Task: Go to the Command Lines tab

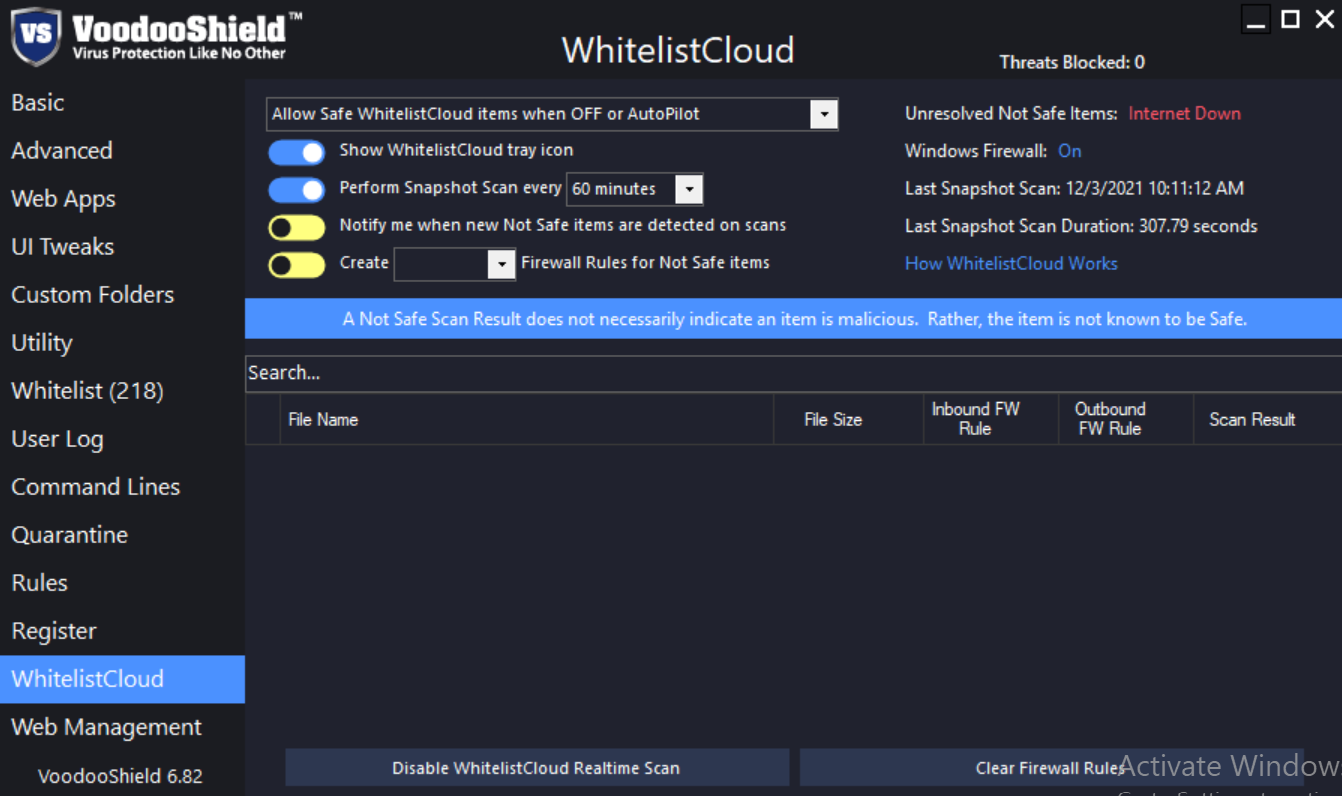Action: (x=122, y=487)
